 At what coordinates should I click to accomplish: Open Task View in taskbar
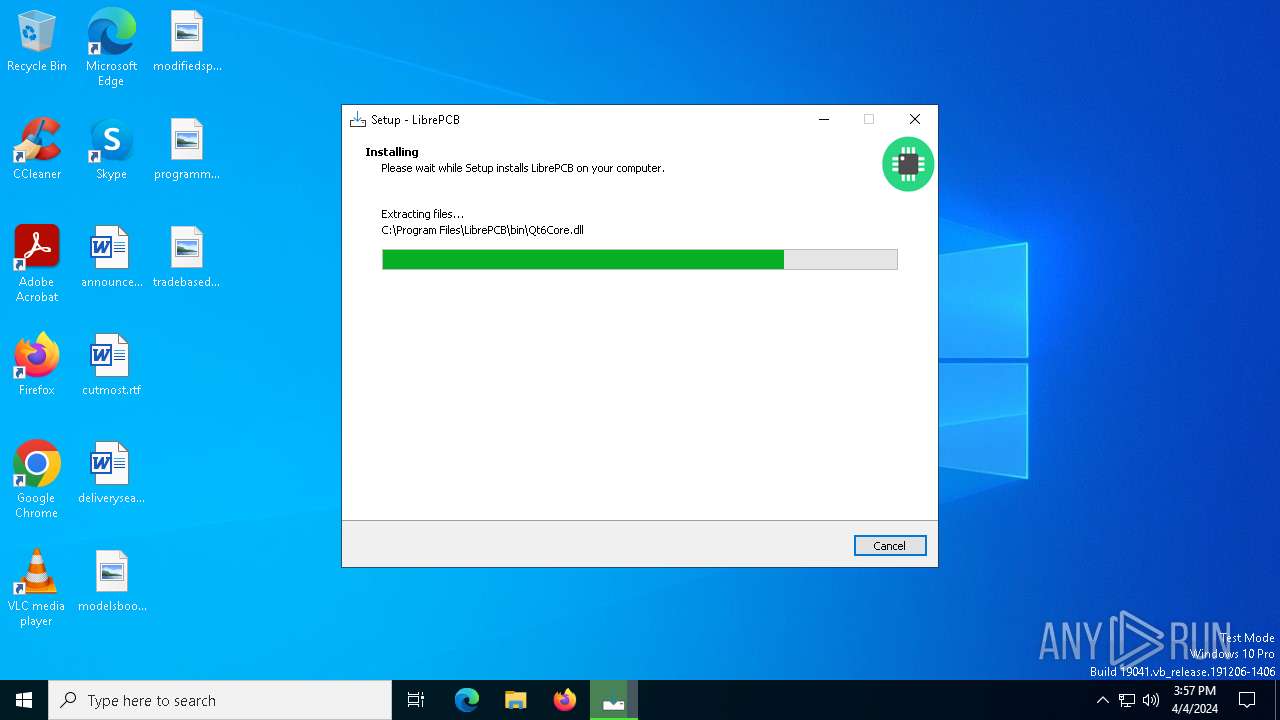[416, 700]
